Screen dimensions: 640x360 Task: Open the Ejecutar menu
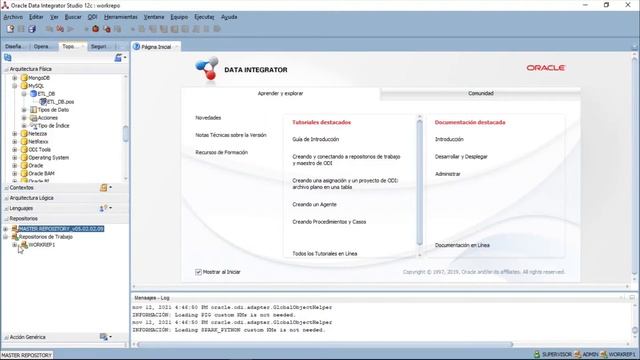pos(204,17)
